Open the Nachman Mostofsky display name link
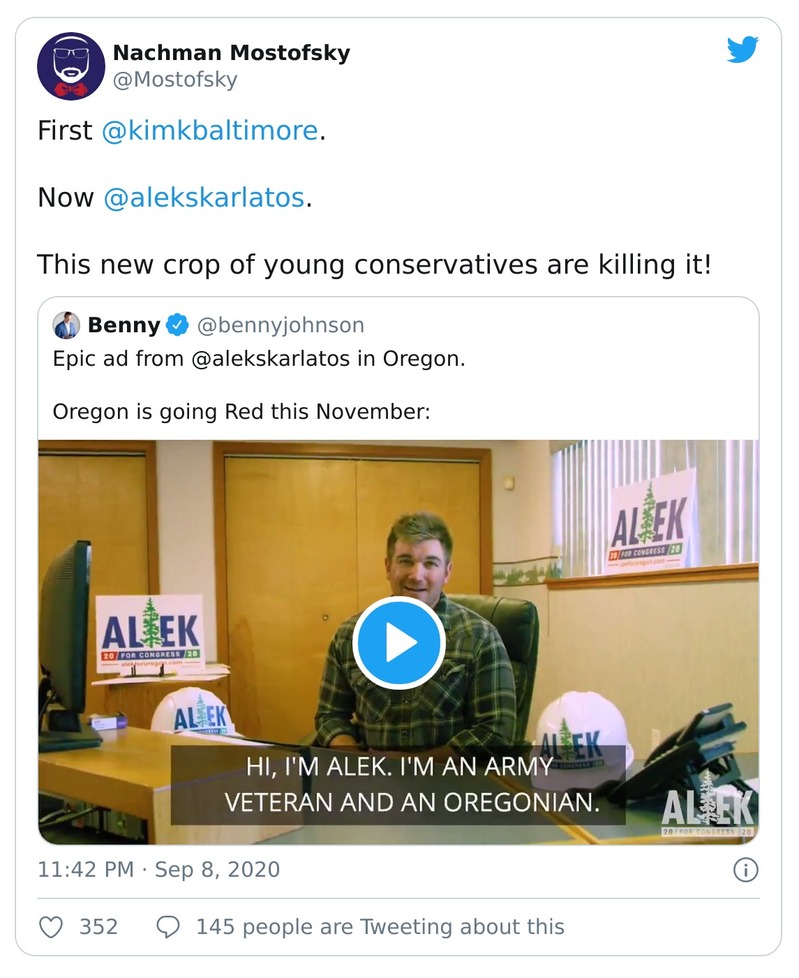 click(x=231, y=53)
